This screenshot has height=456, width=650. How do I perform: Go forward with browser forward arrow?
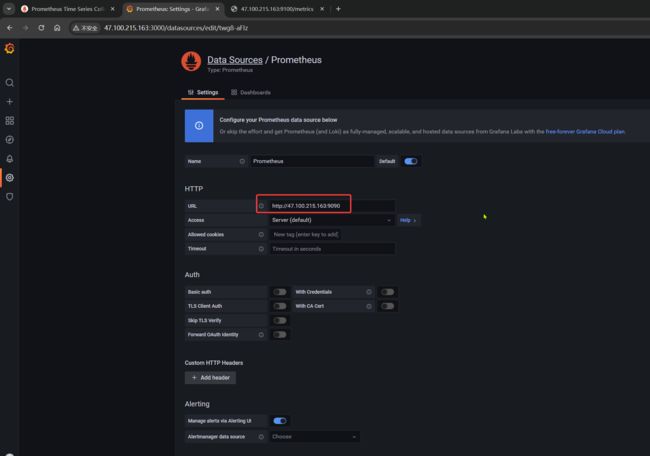tap(26, 28)
